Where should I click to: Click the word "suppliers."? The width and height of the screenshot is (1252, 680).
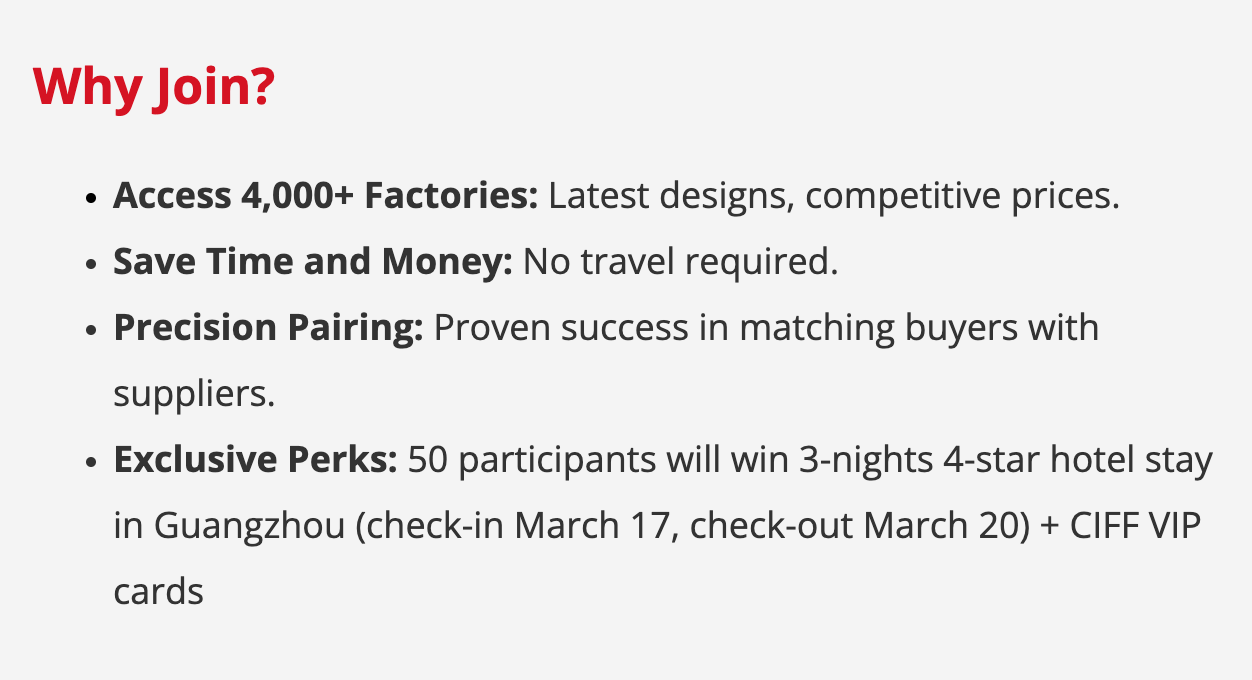(x=193, y=394)
